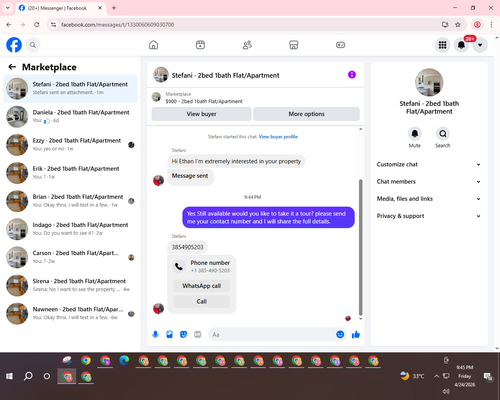Reload the page in Chrome
The image size is (500, 400).
pyautogui.click(x=37, y=25)
